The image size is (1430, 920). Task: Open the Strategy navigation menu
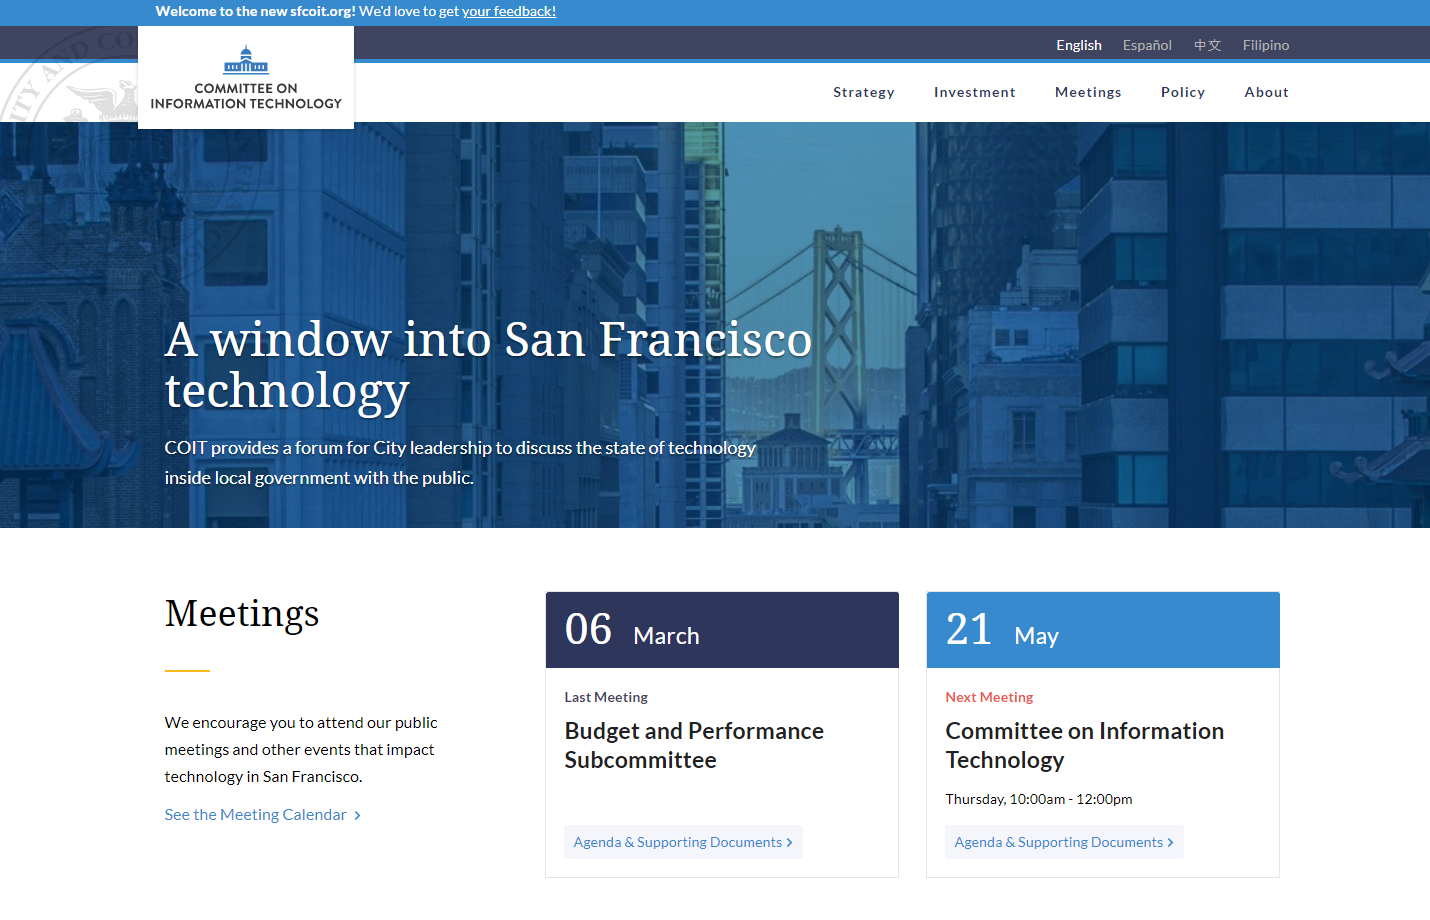point(863,92)
